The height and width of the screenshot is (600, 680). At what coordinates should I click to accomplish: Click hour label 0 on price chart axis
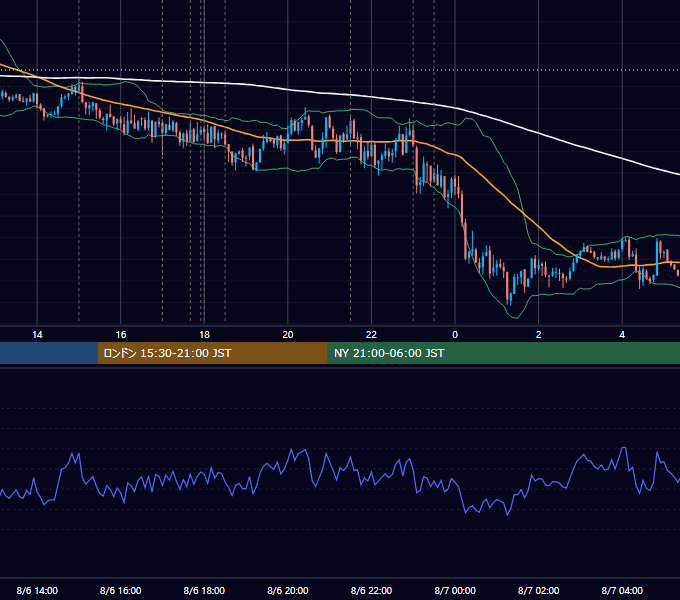[x=455, y=335]
